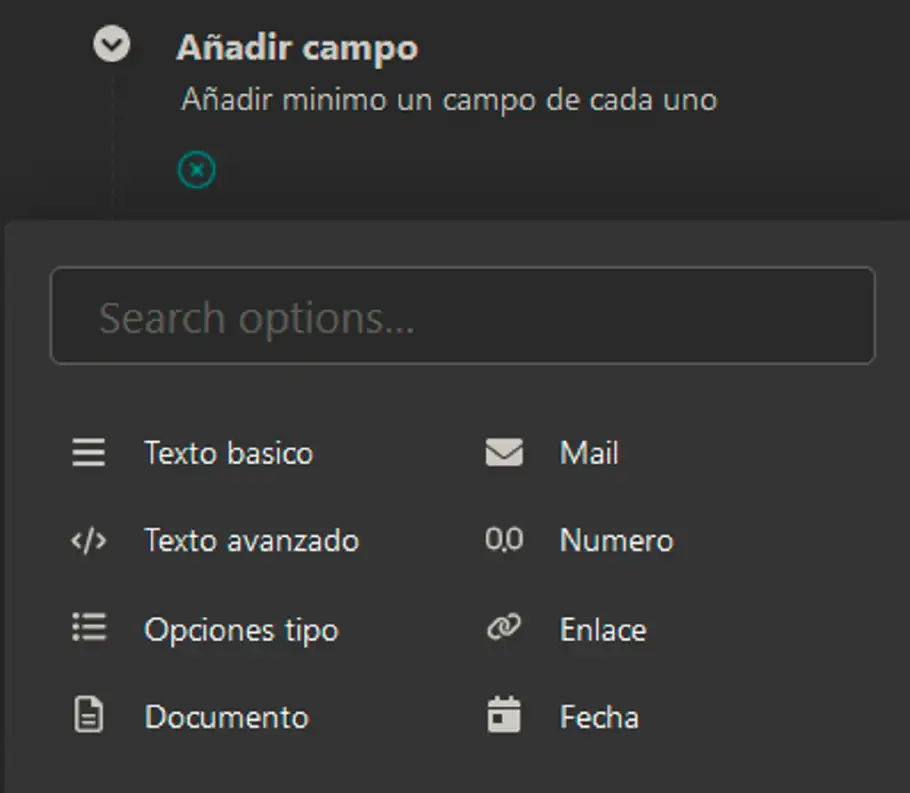Click the Fecha calendar icon
Viewport: 910px width, 793px height.
(x=504, y=715)
